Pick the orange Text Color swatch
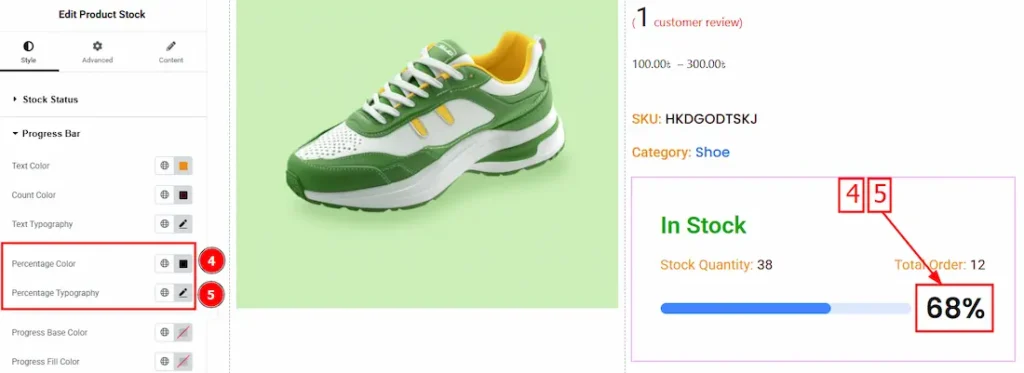Image resolution: width=1024 pixels, height=373 pixels. click(x=184, y=166)
